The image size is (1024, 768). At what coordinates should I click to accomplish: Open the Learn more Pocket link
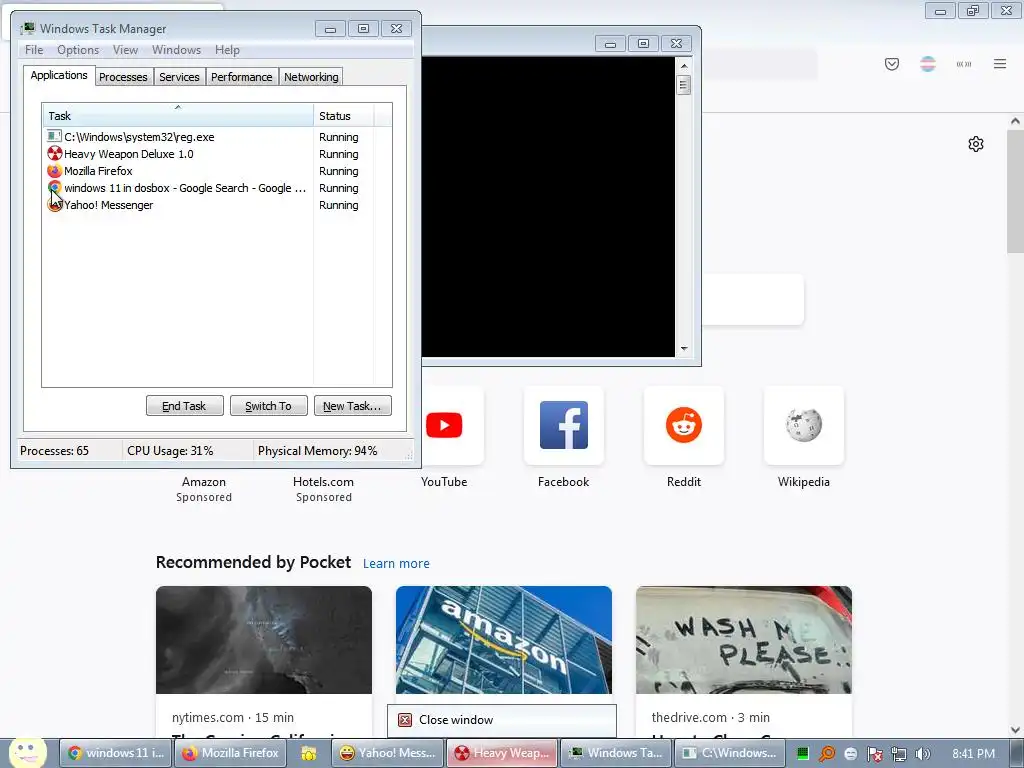[396, 564]
